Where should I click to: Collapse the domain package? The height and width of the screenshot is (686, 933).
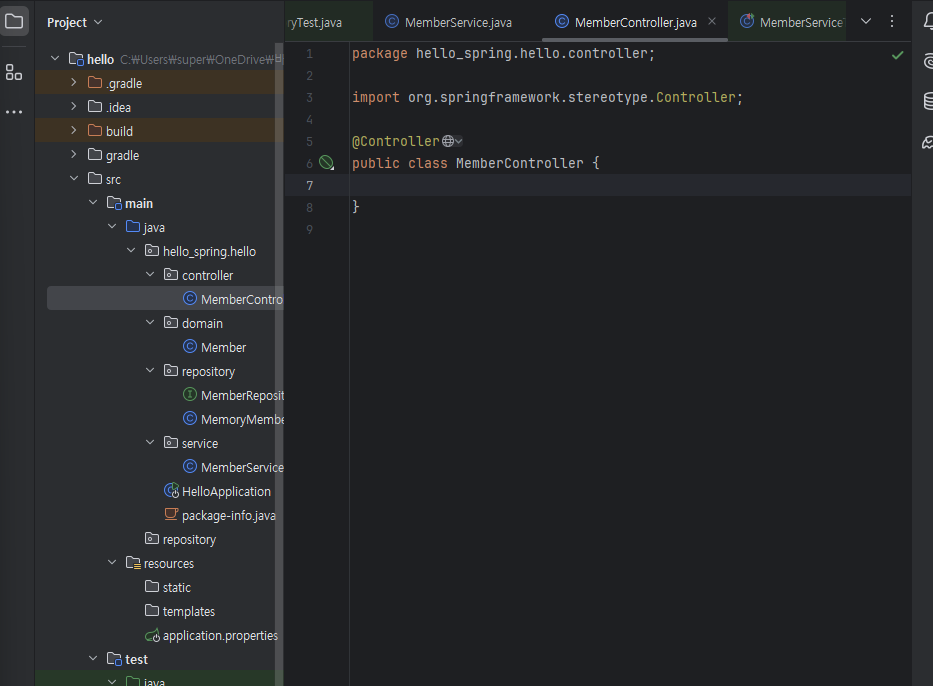point(150,322)
